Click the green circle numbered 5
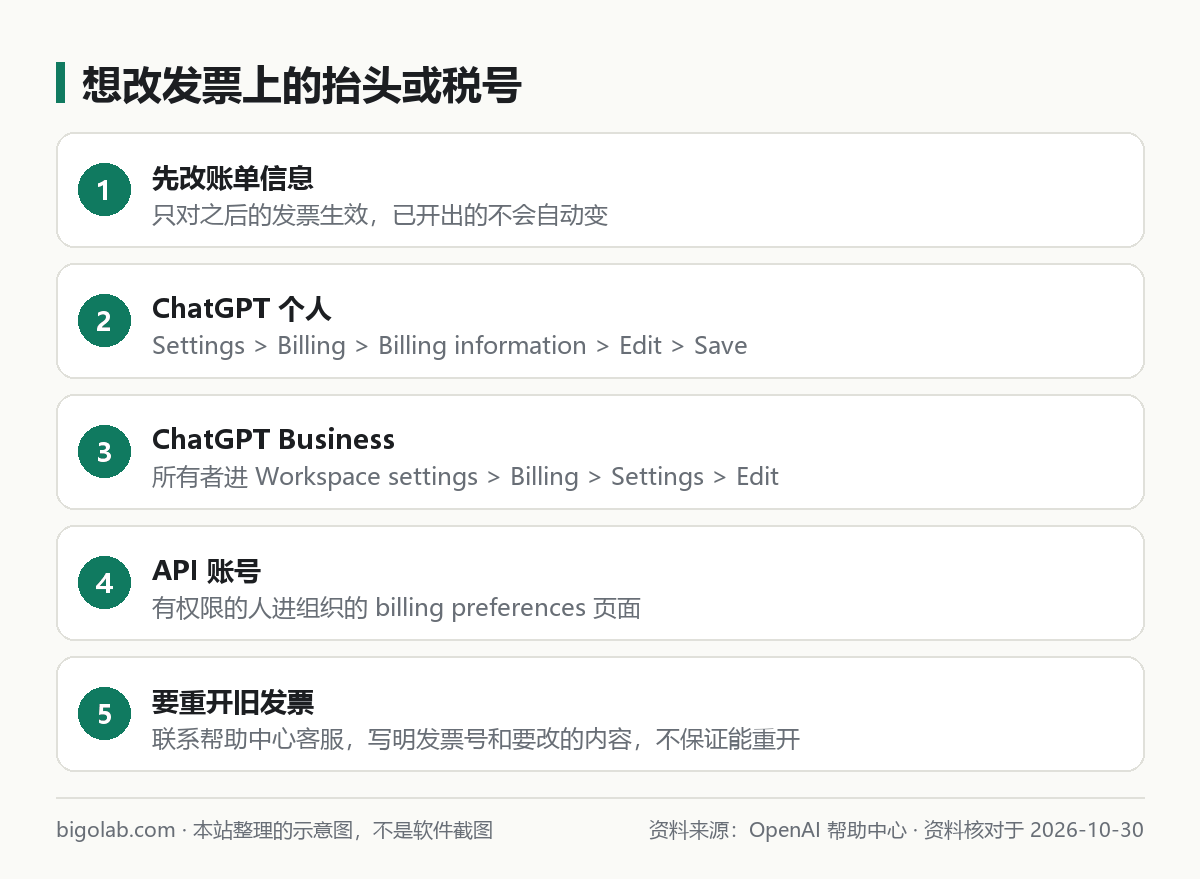Viewport: 1200px width, 879px height. tap(104, 714)
